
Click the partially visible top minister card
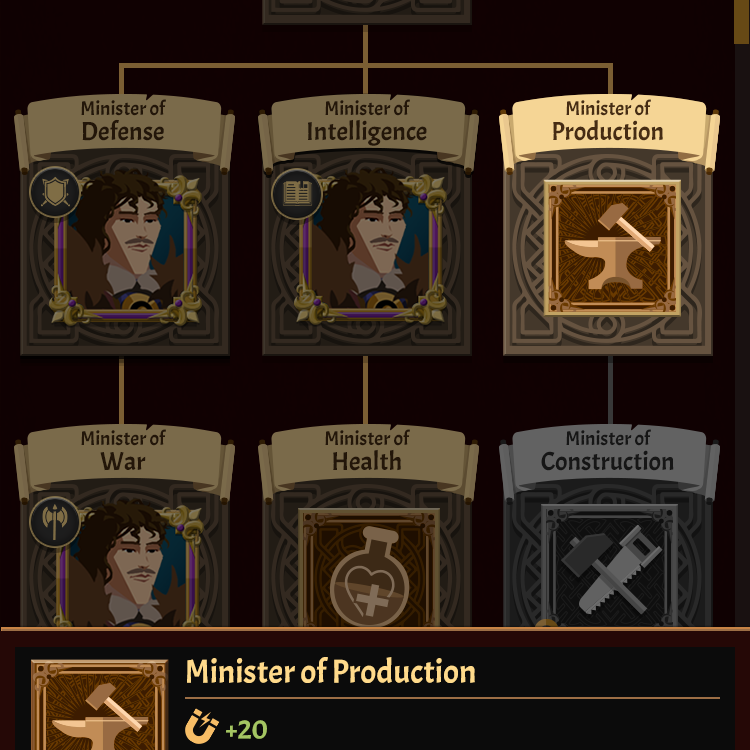(x=367, y=11)
